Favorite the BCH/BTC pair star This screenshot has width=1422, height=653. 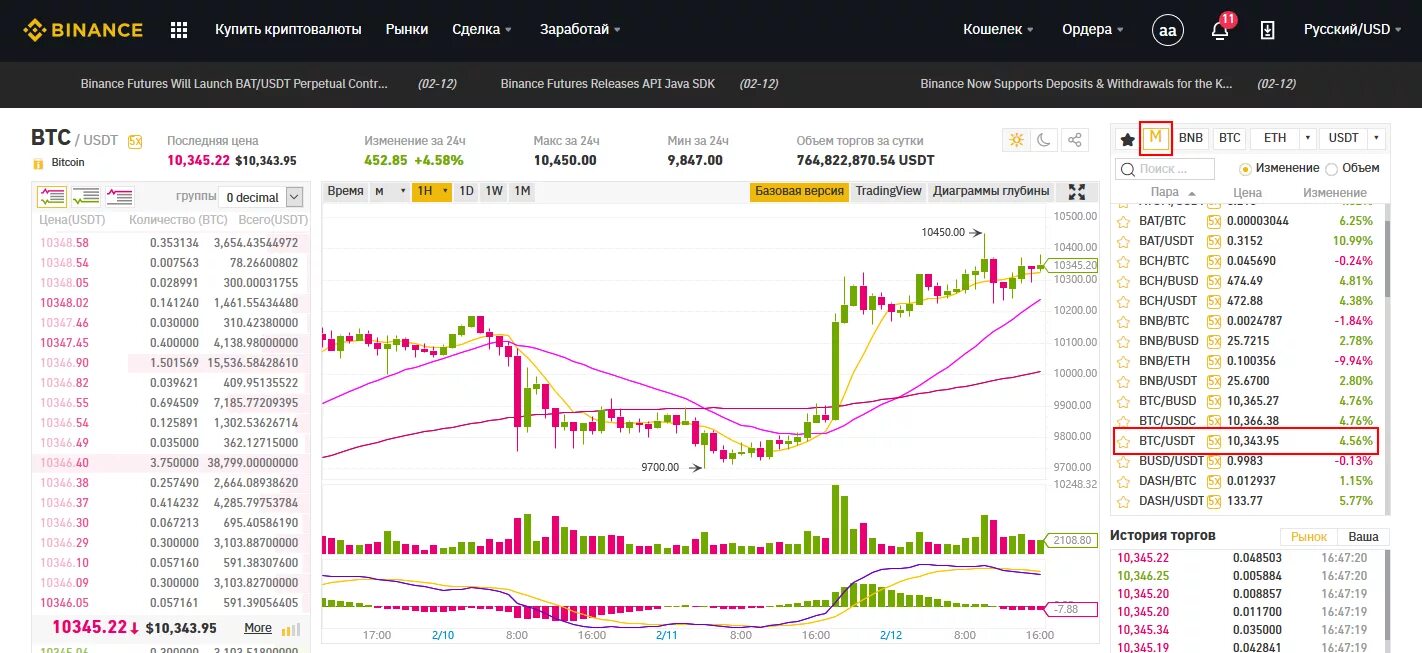tap(1123, 261)
